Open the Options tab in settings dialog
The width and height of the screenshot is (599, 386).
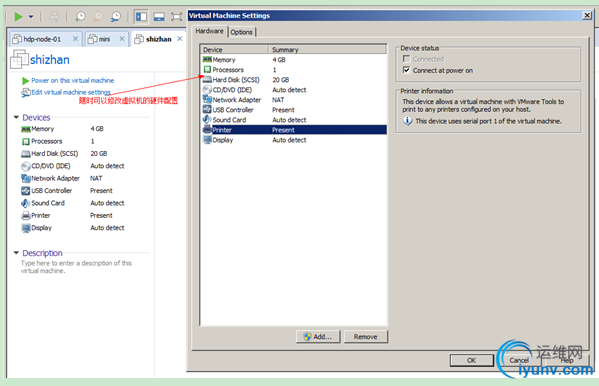pyautogui.click(x=241, y=32)
